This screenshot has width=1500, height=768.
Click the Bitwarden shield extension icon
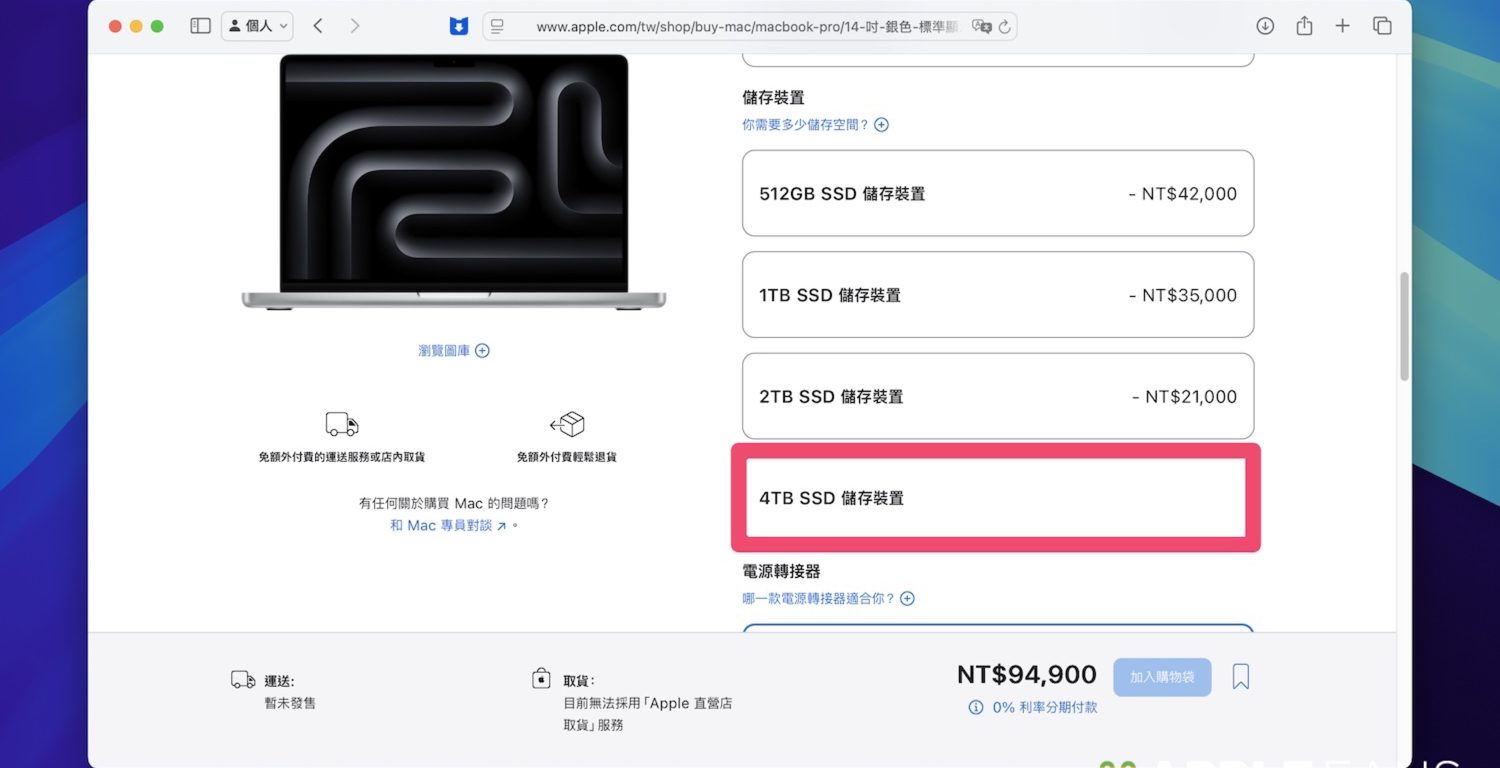click(x=459, y=26)
